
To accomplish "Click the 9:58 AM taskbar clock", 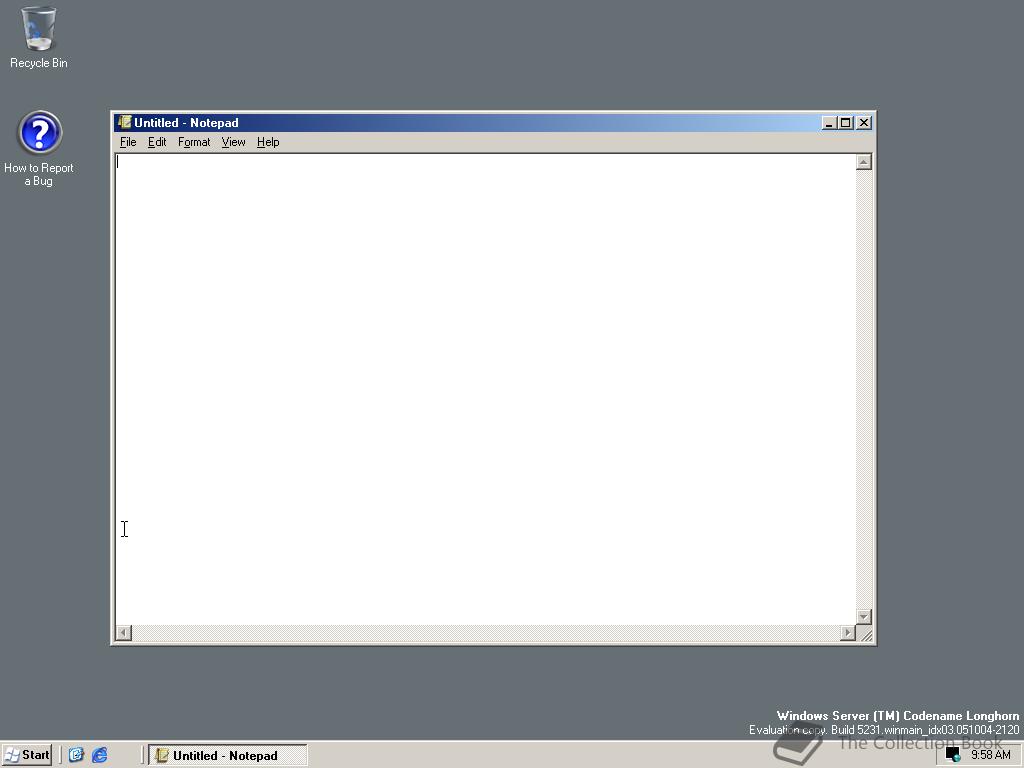I will tap(991, 755).
